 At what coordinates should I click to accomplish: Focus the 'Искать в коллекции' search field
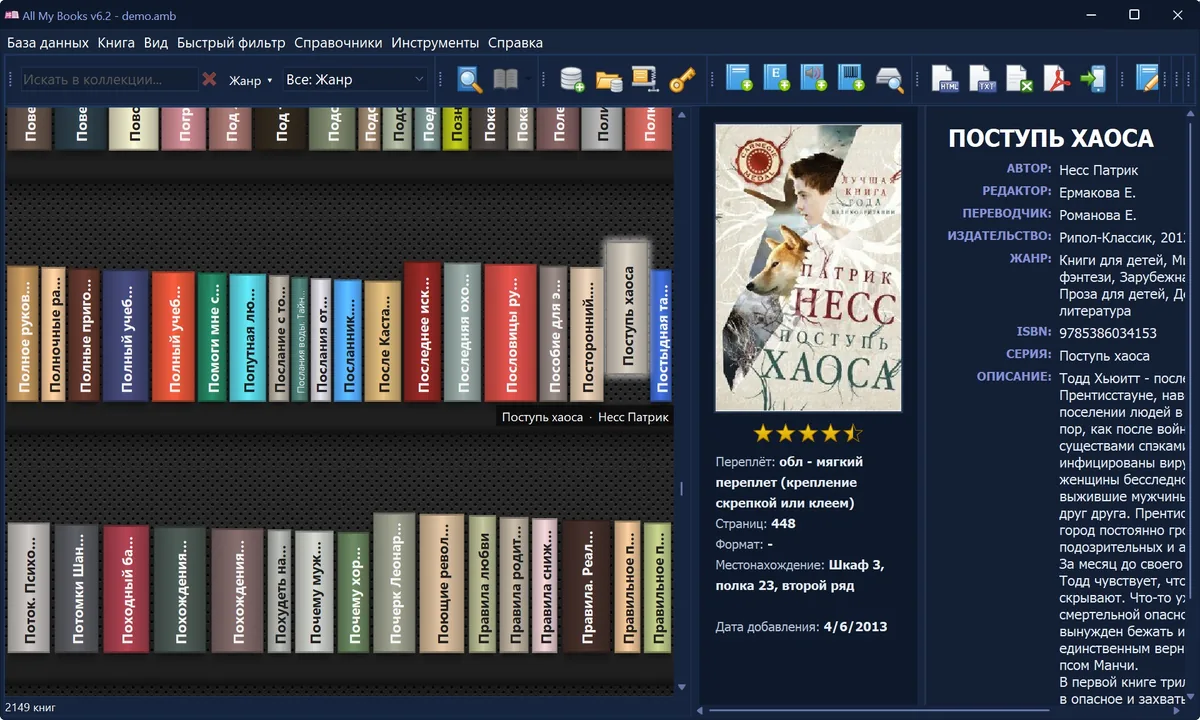coord(109,79)
